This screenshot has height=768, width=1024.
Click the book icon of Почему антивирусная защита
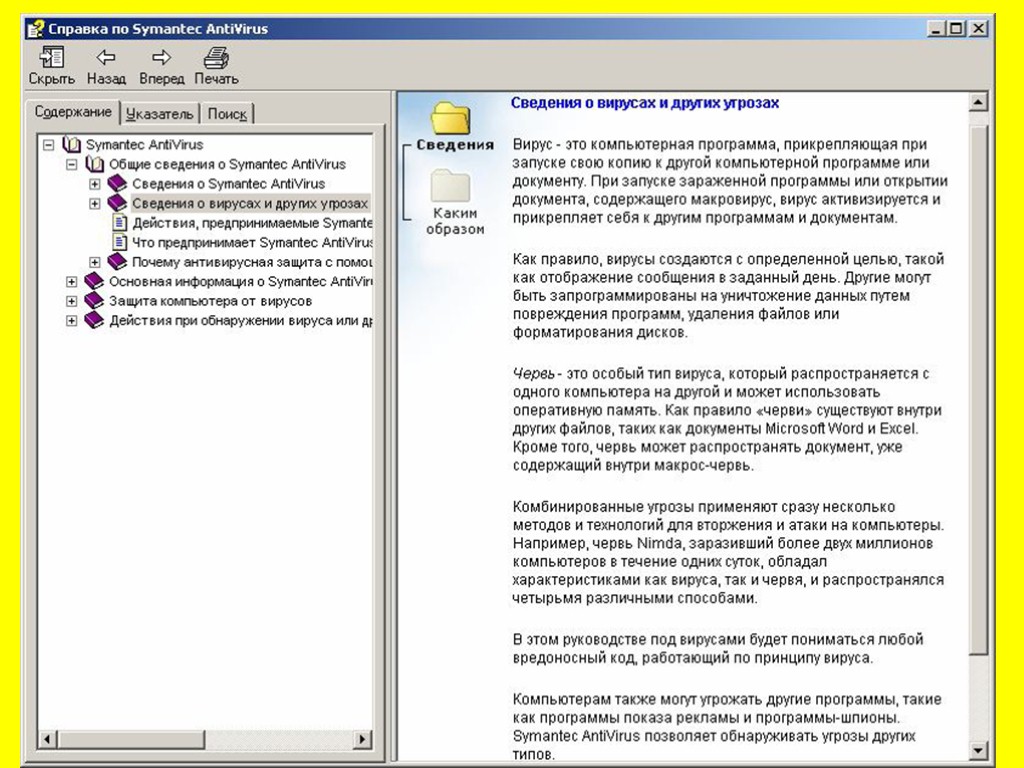118,262
